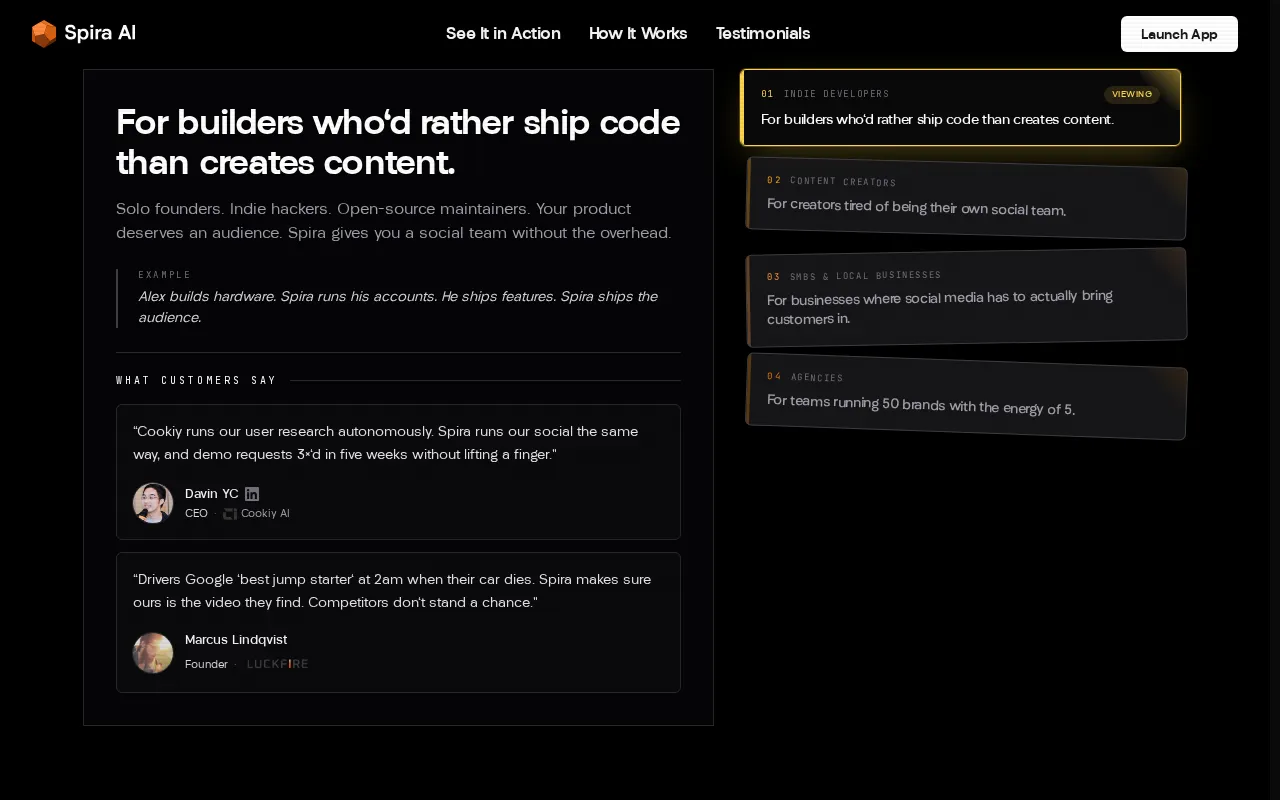
Task: Click the 'best jump starter' testimonial text
Action: coord(392,591)
